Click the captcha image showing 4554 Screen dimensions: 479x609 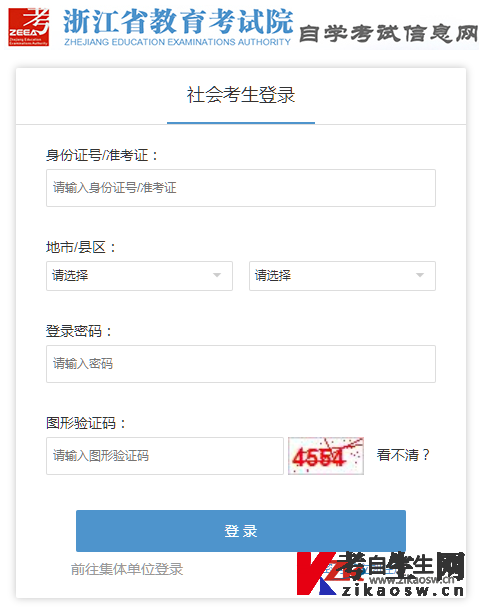point(326,456)
